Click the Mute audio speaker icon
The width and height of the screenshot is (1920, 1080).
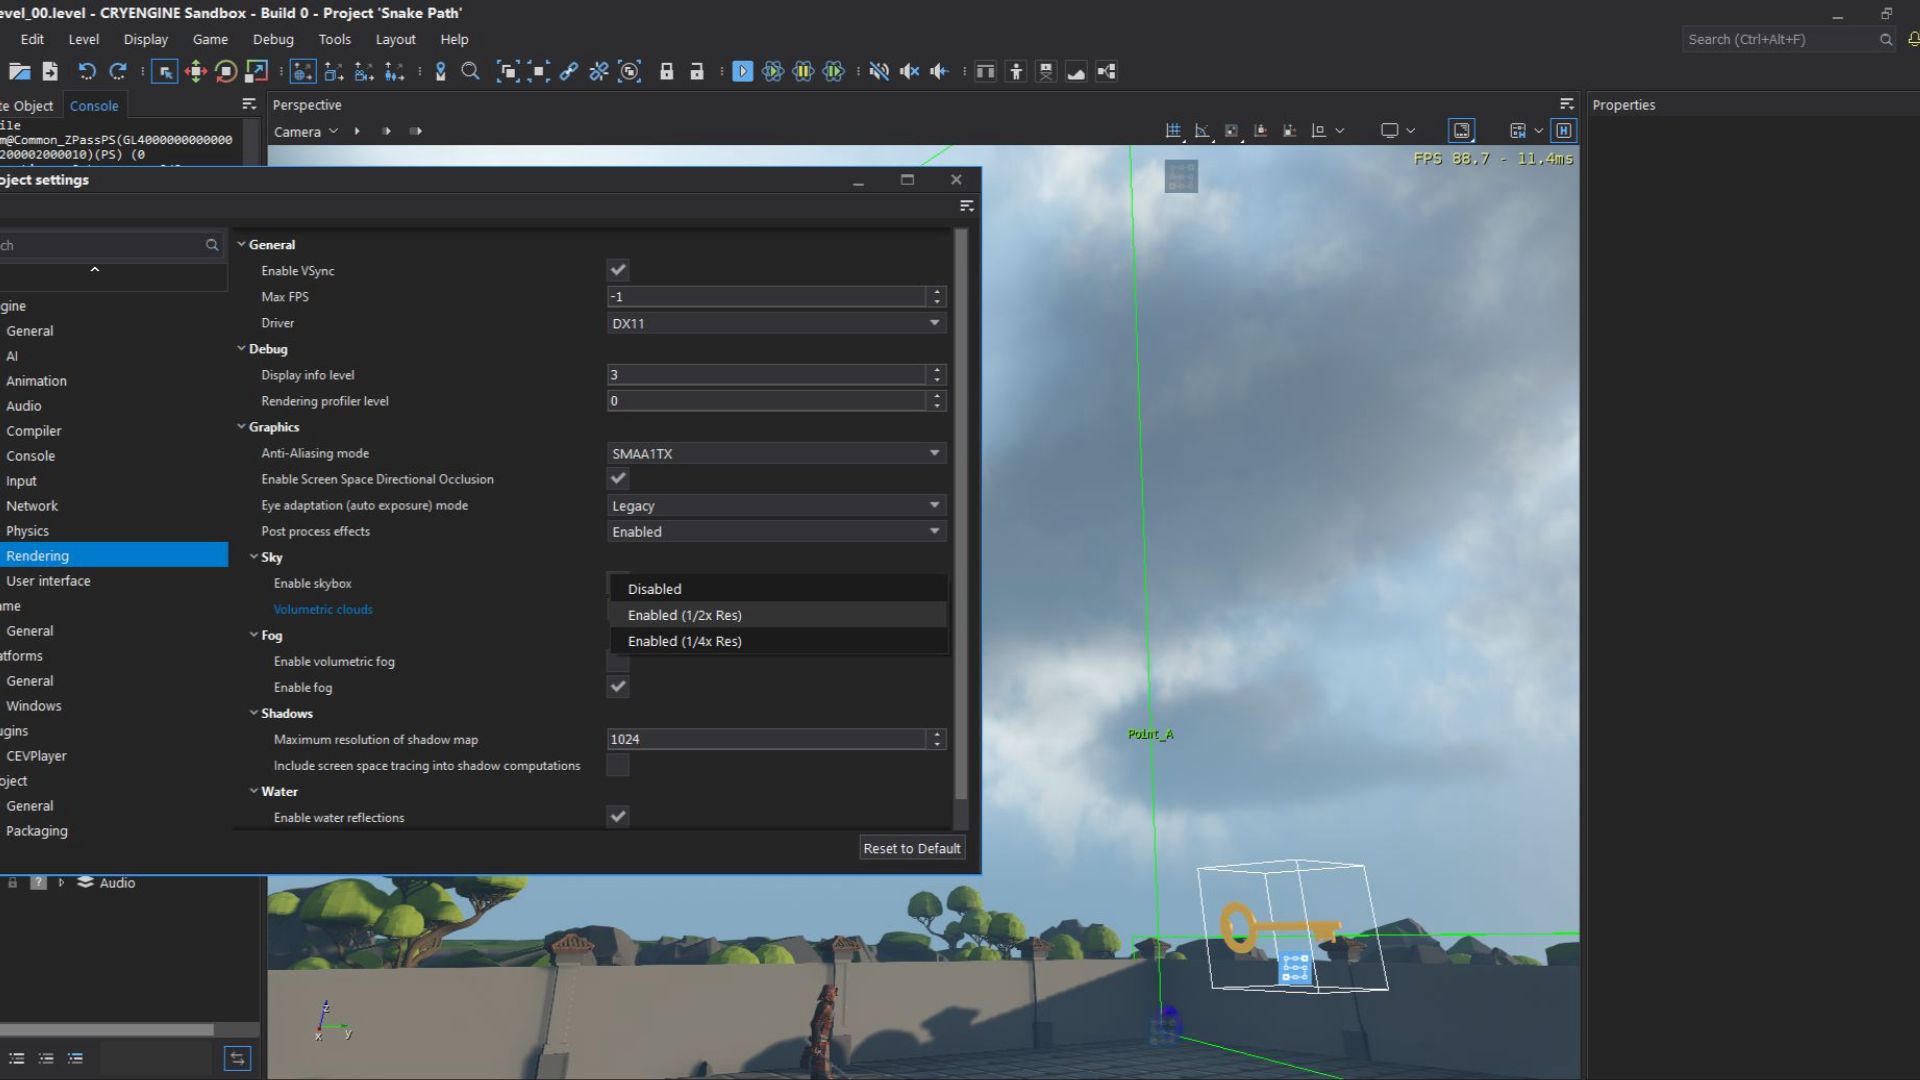pos(879,71)
